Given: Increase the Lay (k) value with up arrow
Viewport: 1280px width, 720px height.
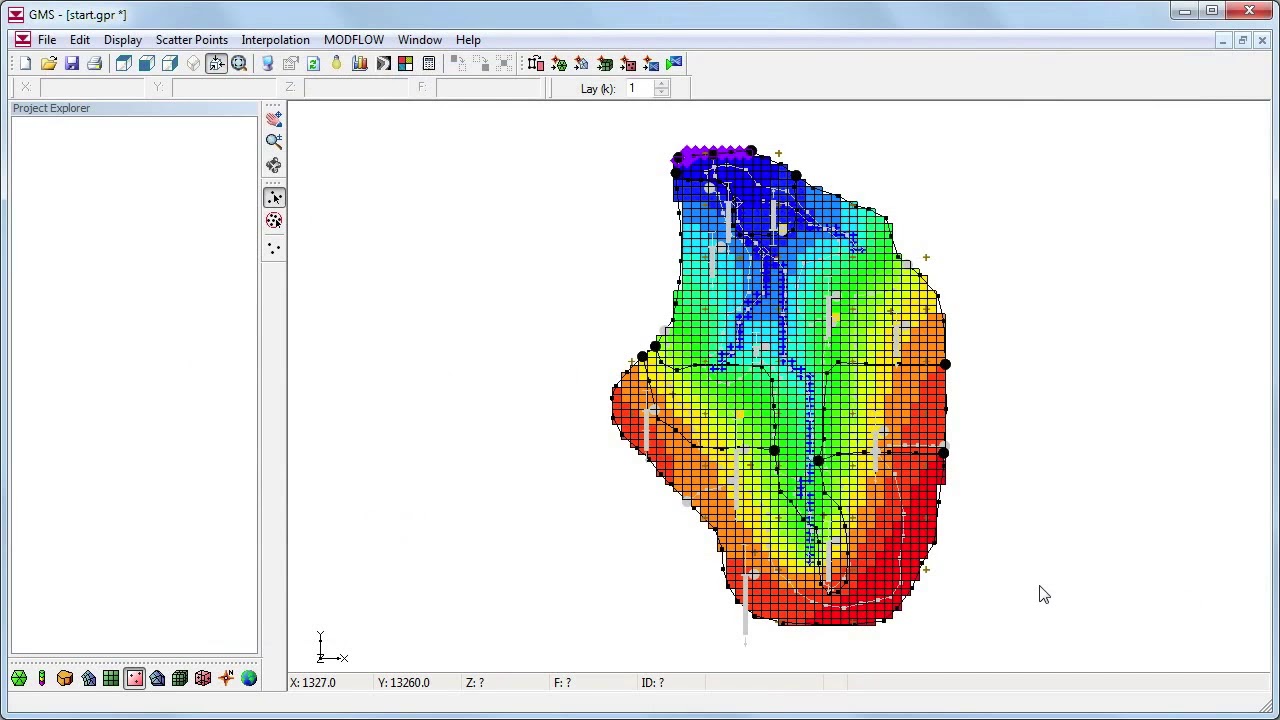Looking at the screenshot, I should [x=661, y=84].
